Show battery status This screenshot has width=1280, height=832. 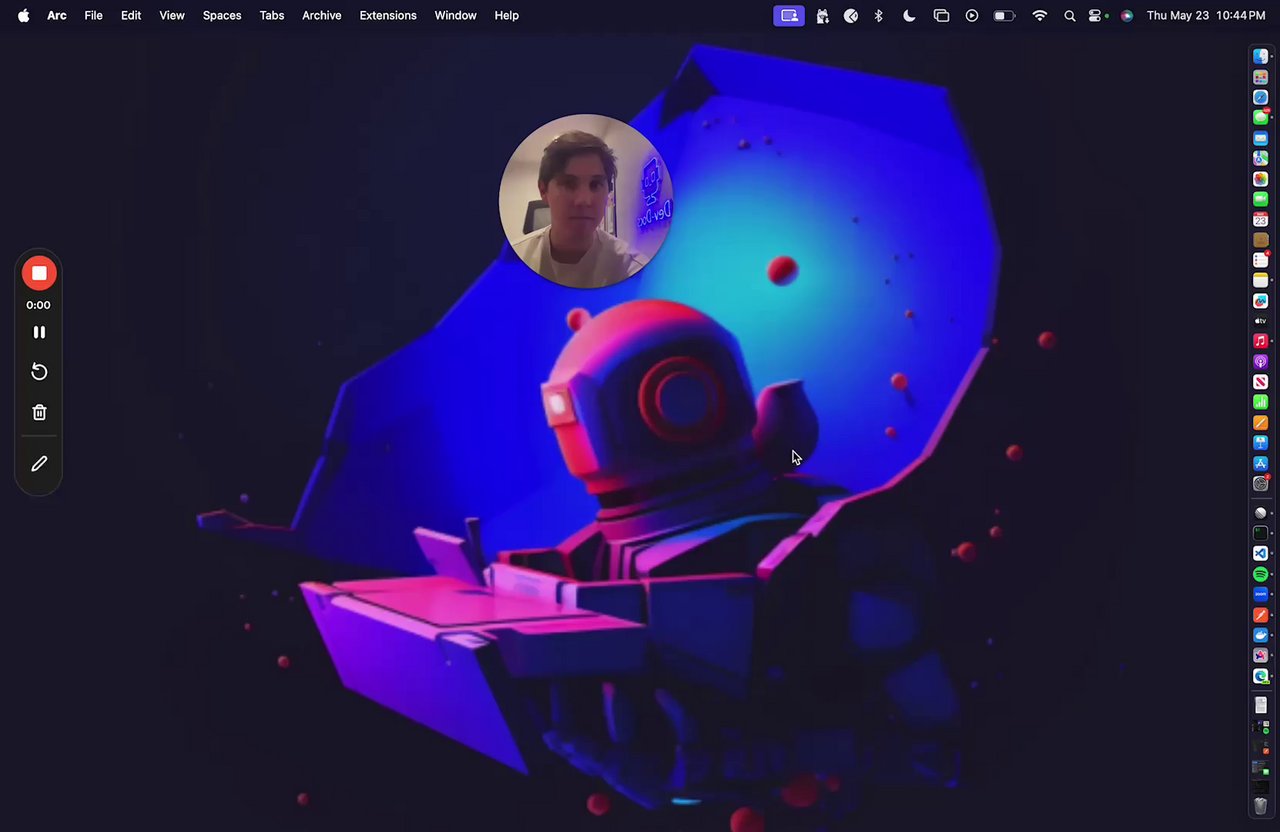[1004, 15]
